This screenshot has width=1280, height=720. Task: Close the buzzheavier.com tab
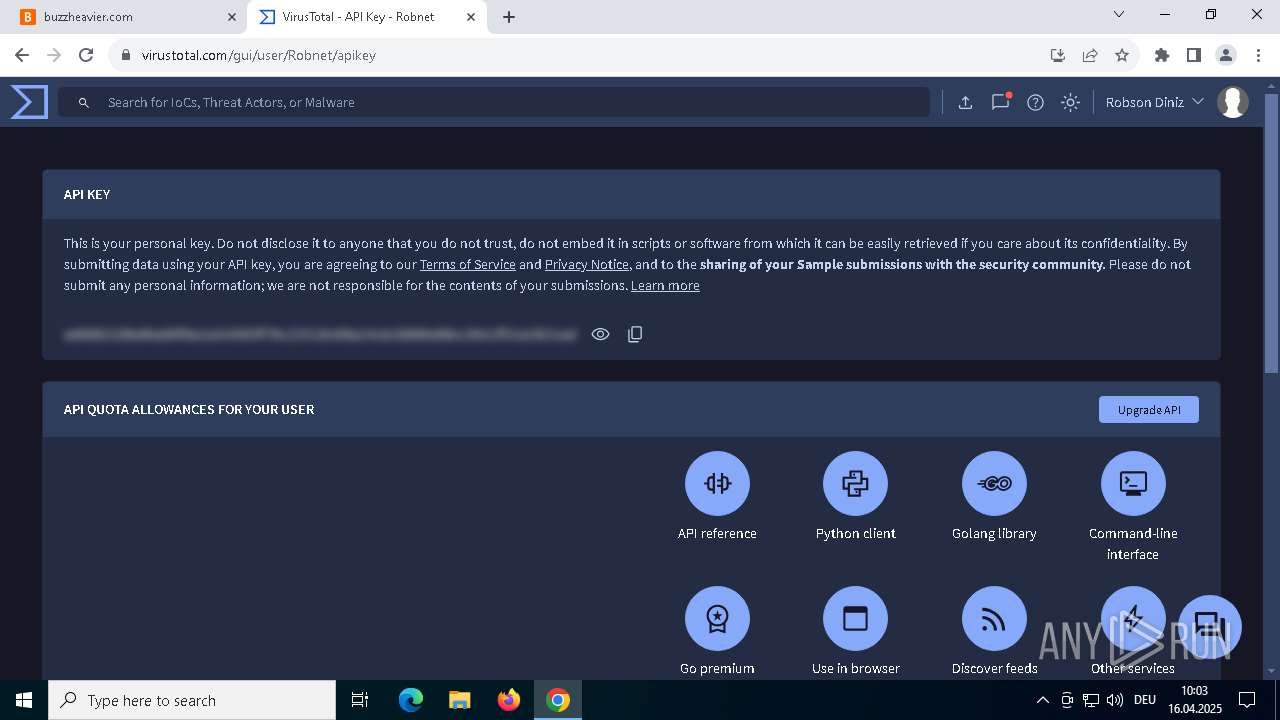[x=231, y=17]
